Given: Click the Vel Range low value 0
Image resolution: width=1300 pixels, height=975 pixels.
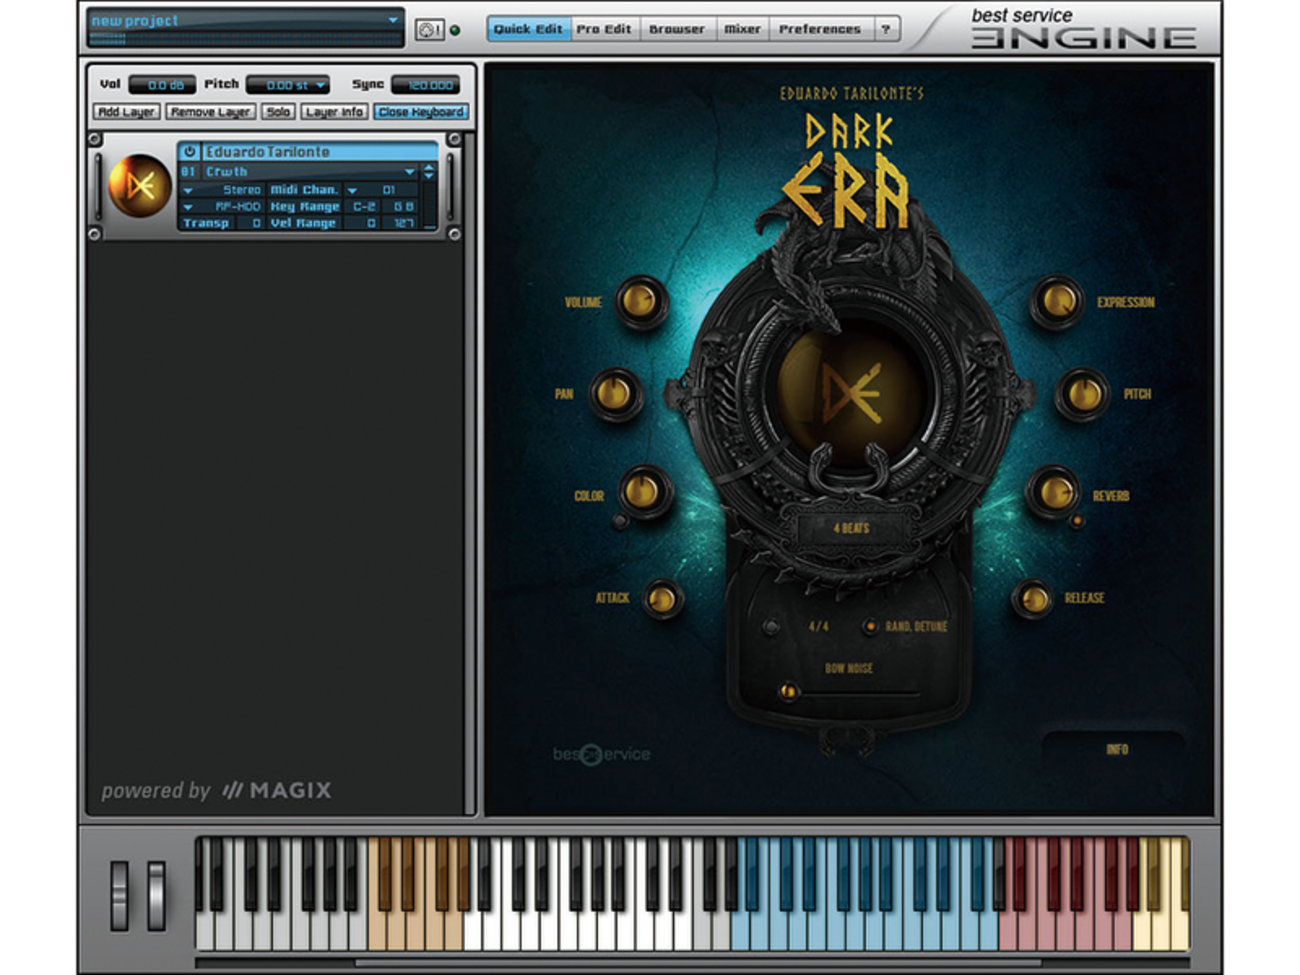Looking at the screenshot, I should coord(364,223).
